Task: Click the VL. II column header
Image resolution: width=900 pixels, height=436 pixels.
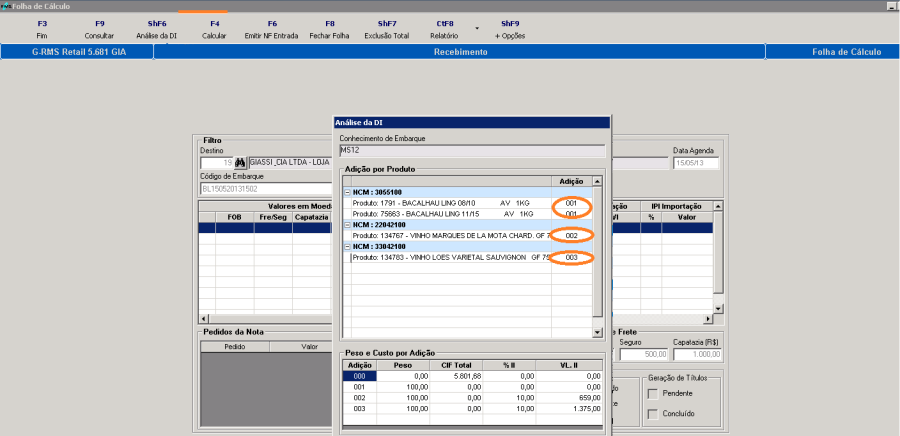Action: coord(569,365)
